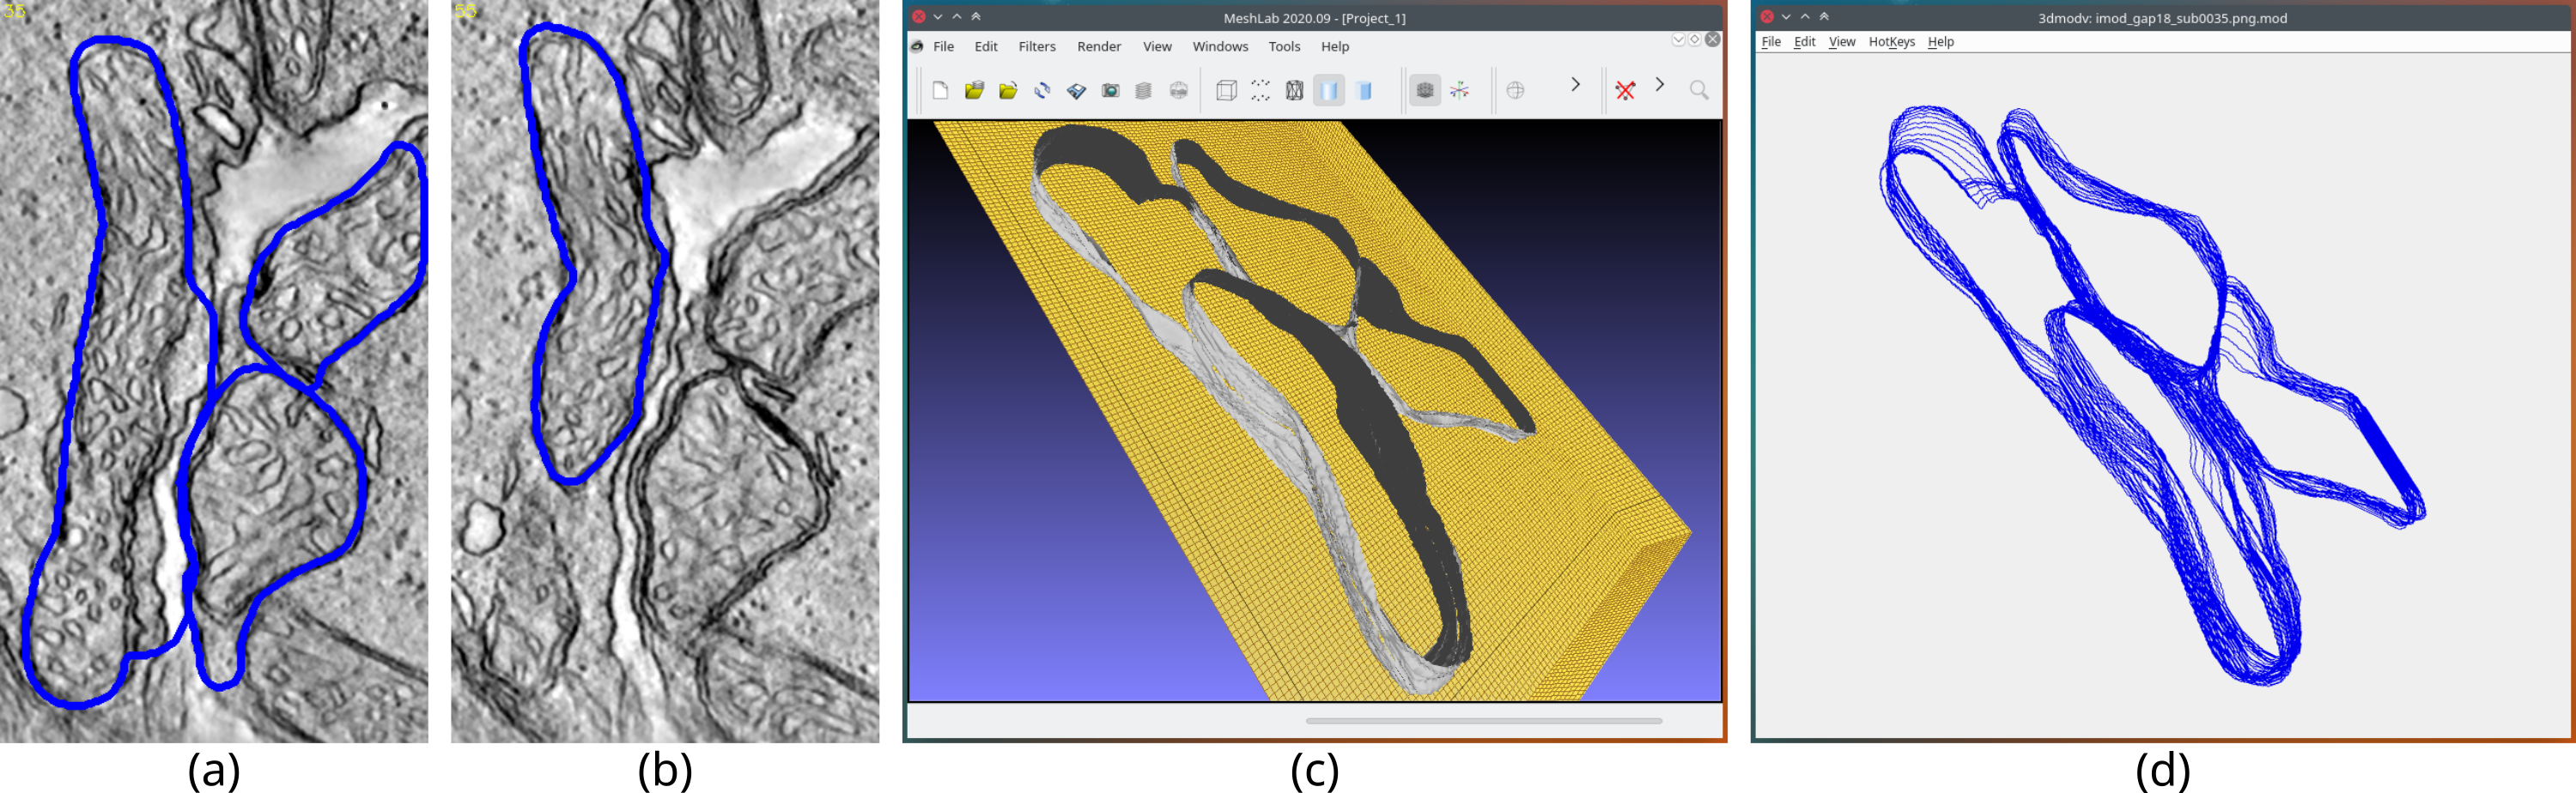The image size is (2576, 793).
Task: Close the Project_1 sub-window in MeshLab
Action: (x=1713, y=40)
